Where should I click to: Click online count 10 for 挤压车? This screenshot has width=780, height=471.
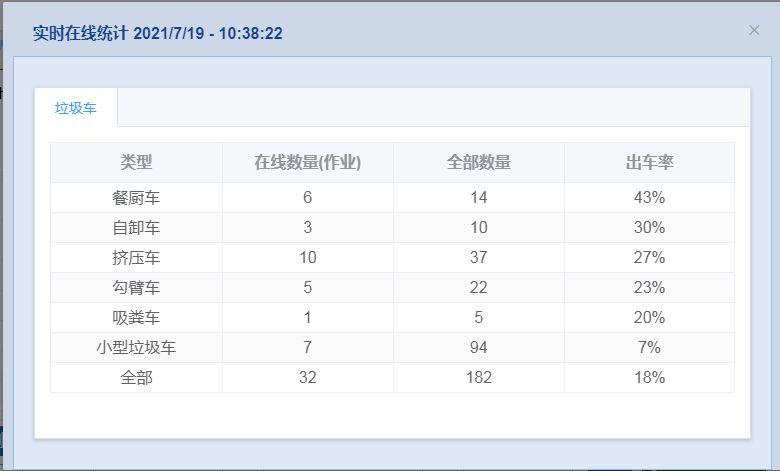307,257
